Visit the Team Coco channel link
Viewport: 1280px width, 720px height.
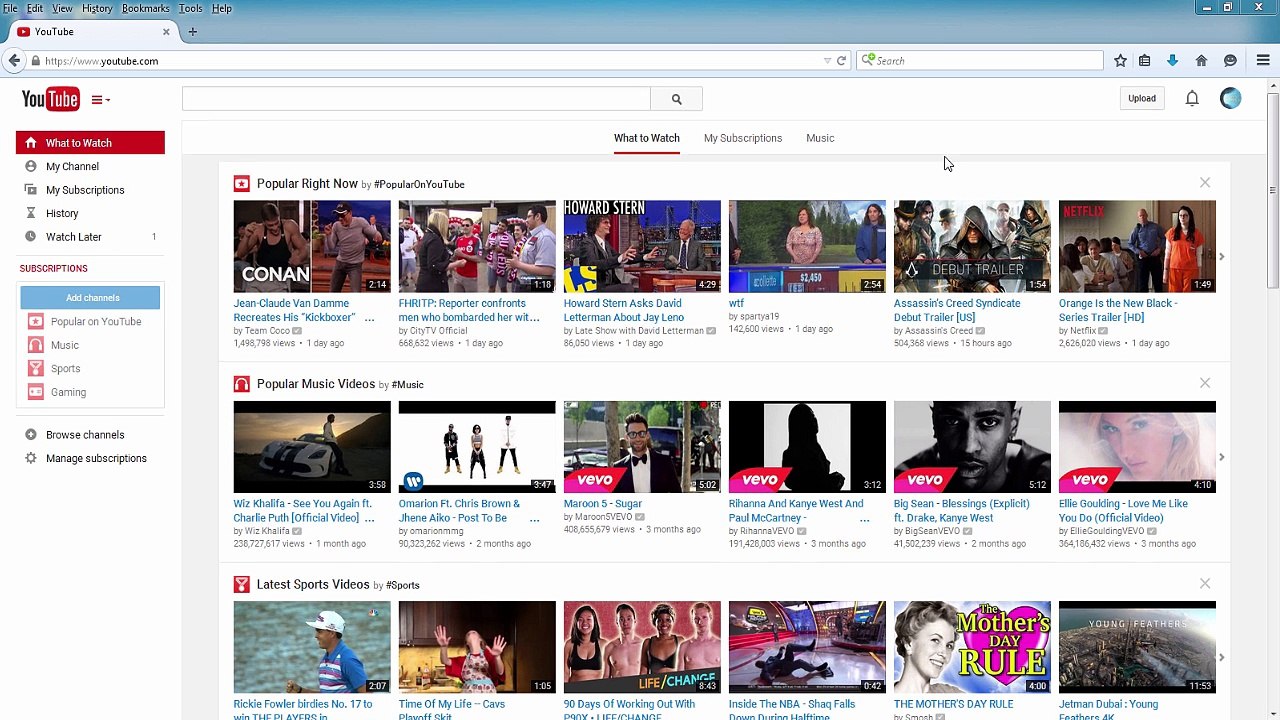point(267,331)
